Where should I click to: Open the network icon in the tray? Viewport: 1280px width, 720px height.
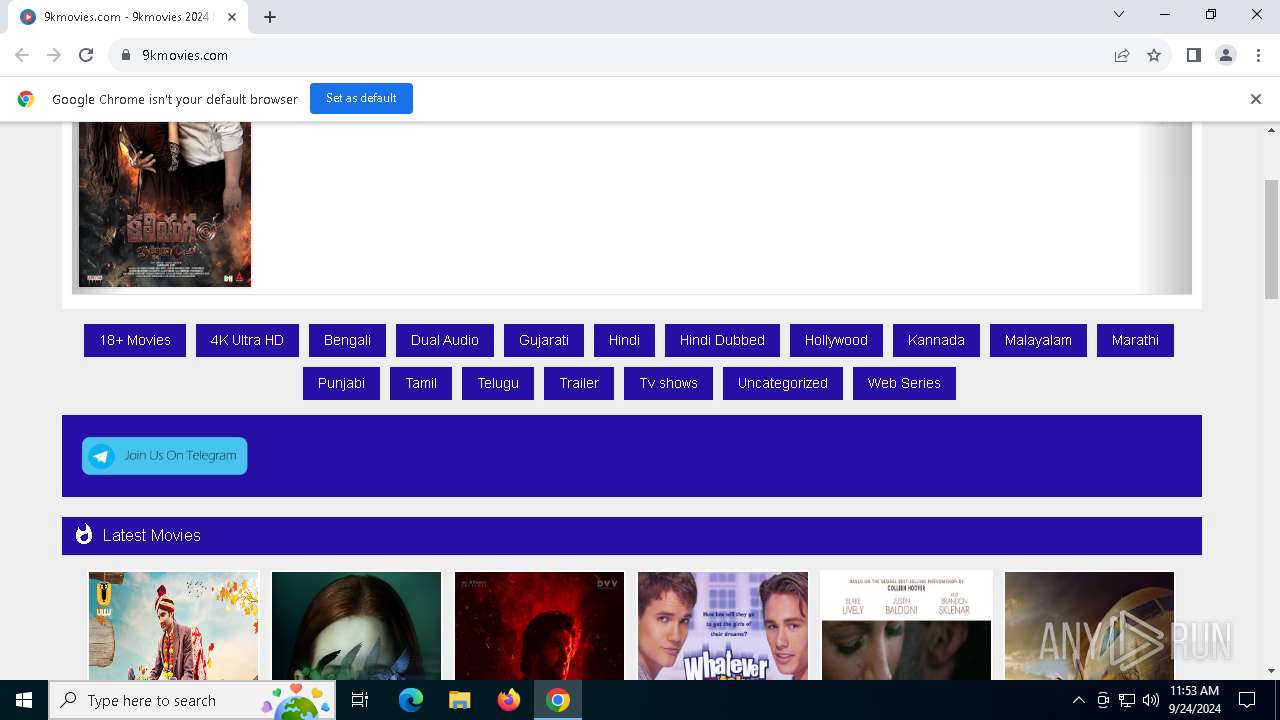coord(1127,700)
